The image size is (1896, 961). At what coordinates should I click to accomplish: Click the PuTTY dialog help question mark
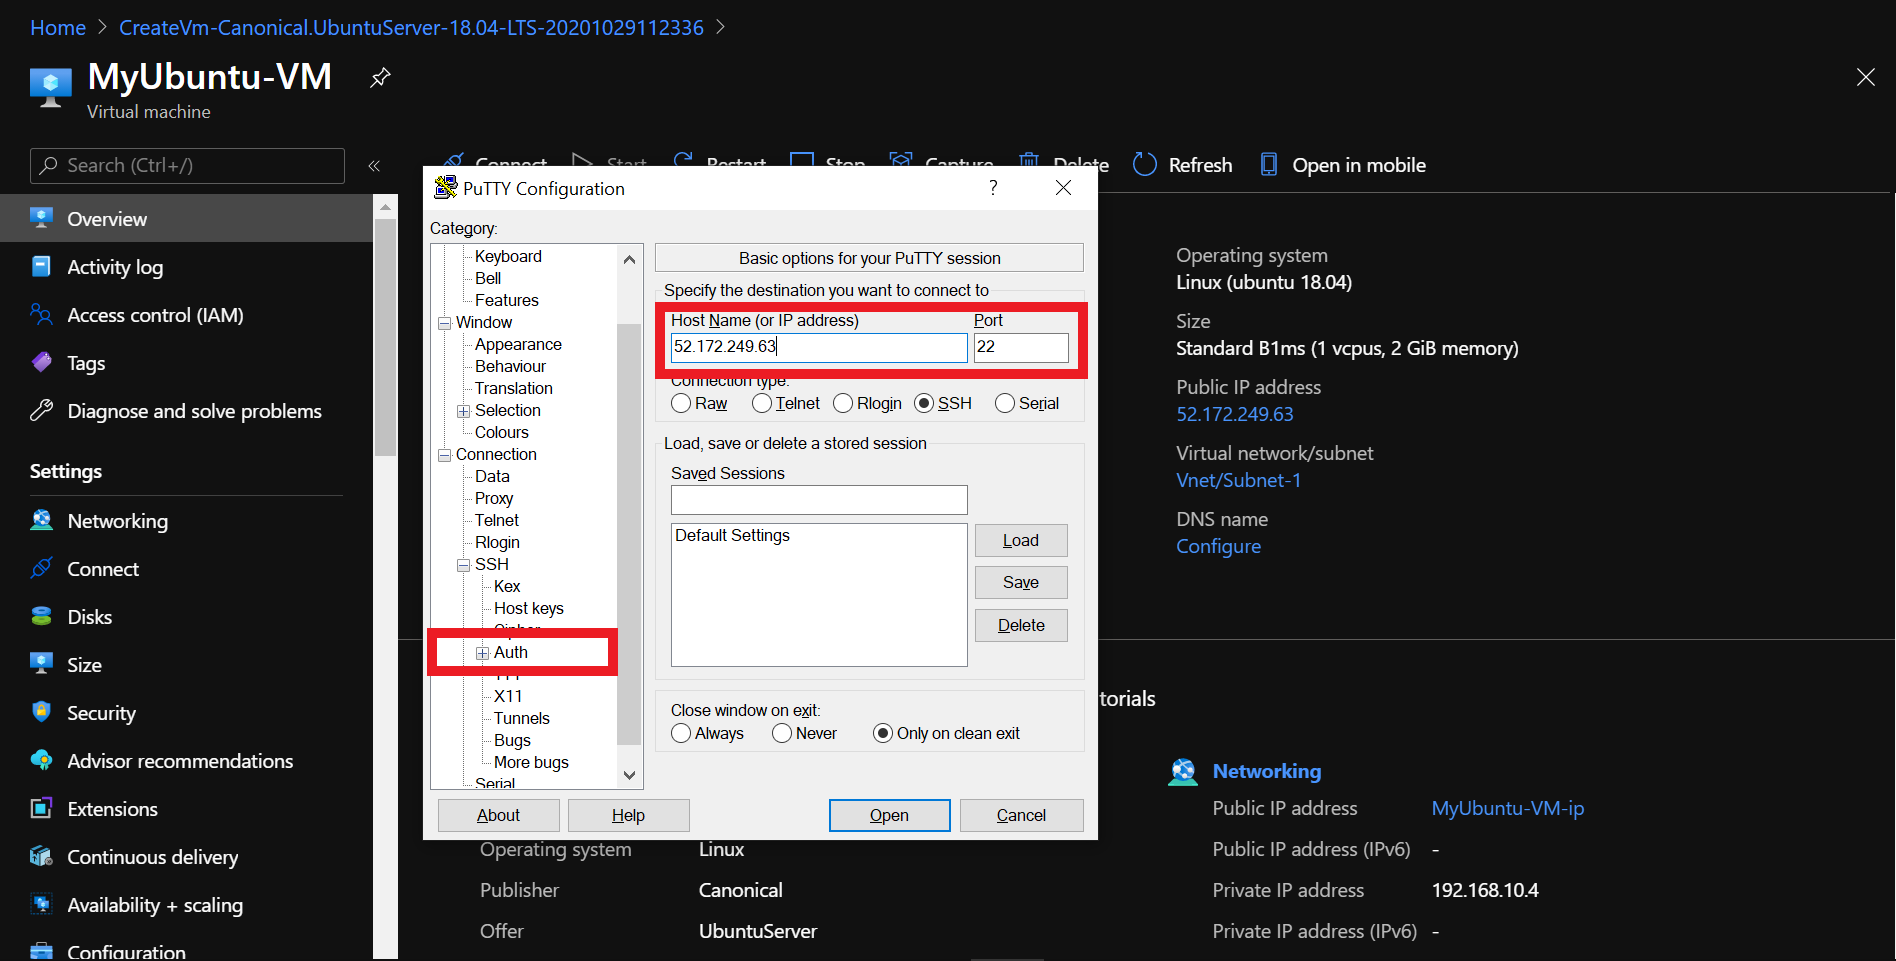[x=993, y=188]
